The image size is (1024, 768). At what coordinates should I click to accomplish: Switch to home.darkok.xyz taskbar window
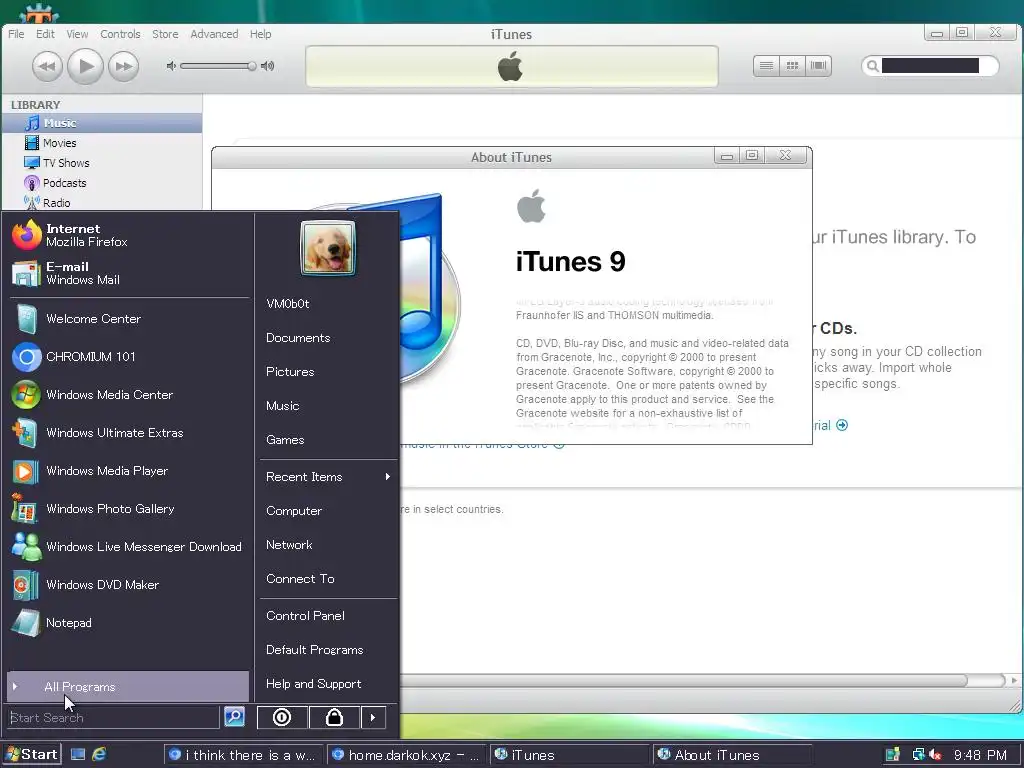(x=406, y=755)
